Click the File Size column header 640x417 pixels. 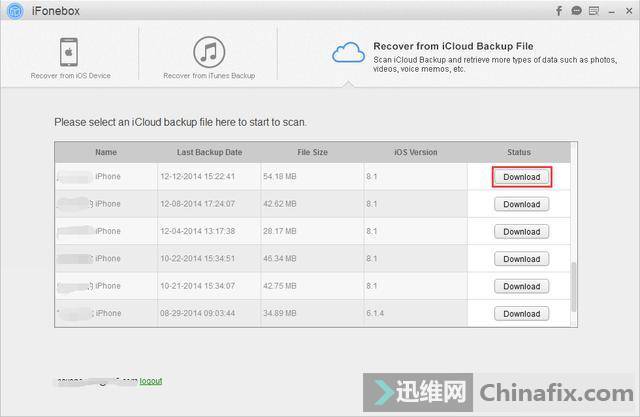[312, 152]
